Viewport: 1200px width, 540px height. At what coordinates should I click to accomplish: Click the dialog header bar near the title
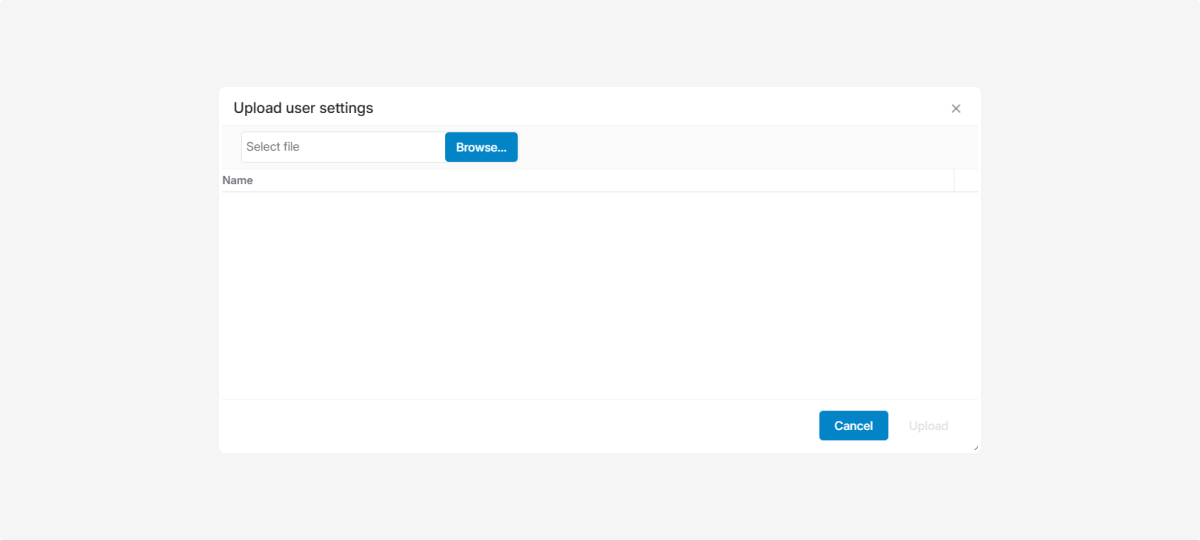pos(650,108)
